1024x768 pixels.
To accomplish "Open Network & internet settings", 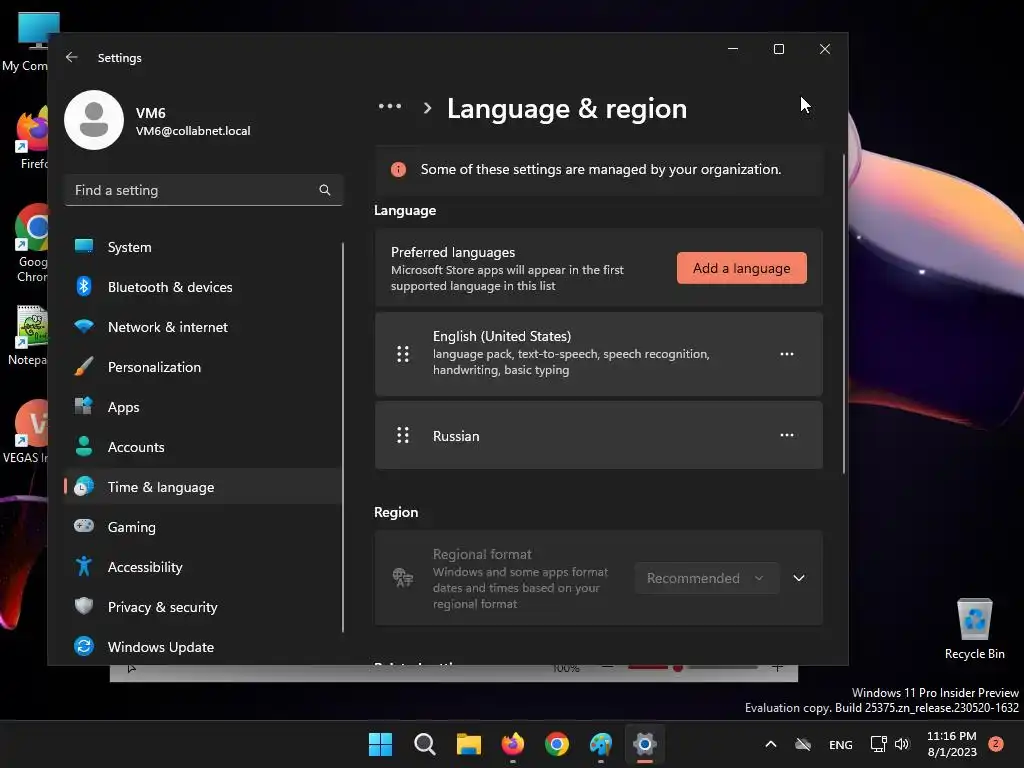I will coord(202,327).
